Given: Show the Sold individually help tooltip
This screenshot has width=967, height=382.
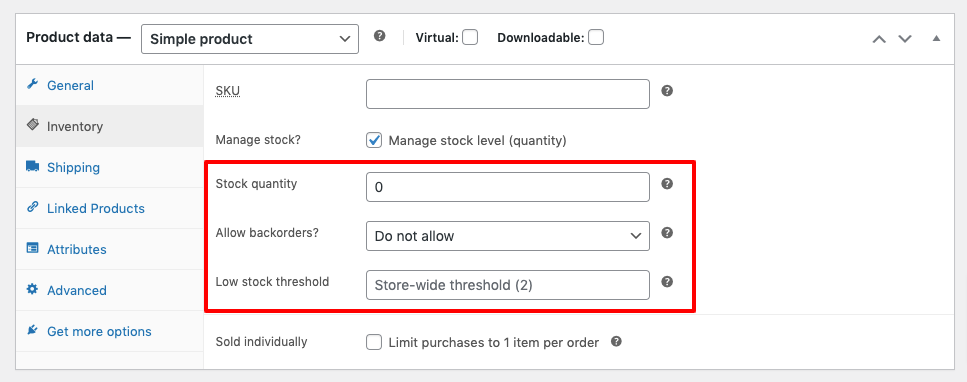Looking at the screenshot, I should click(616, 341).
